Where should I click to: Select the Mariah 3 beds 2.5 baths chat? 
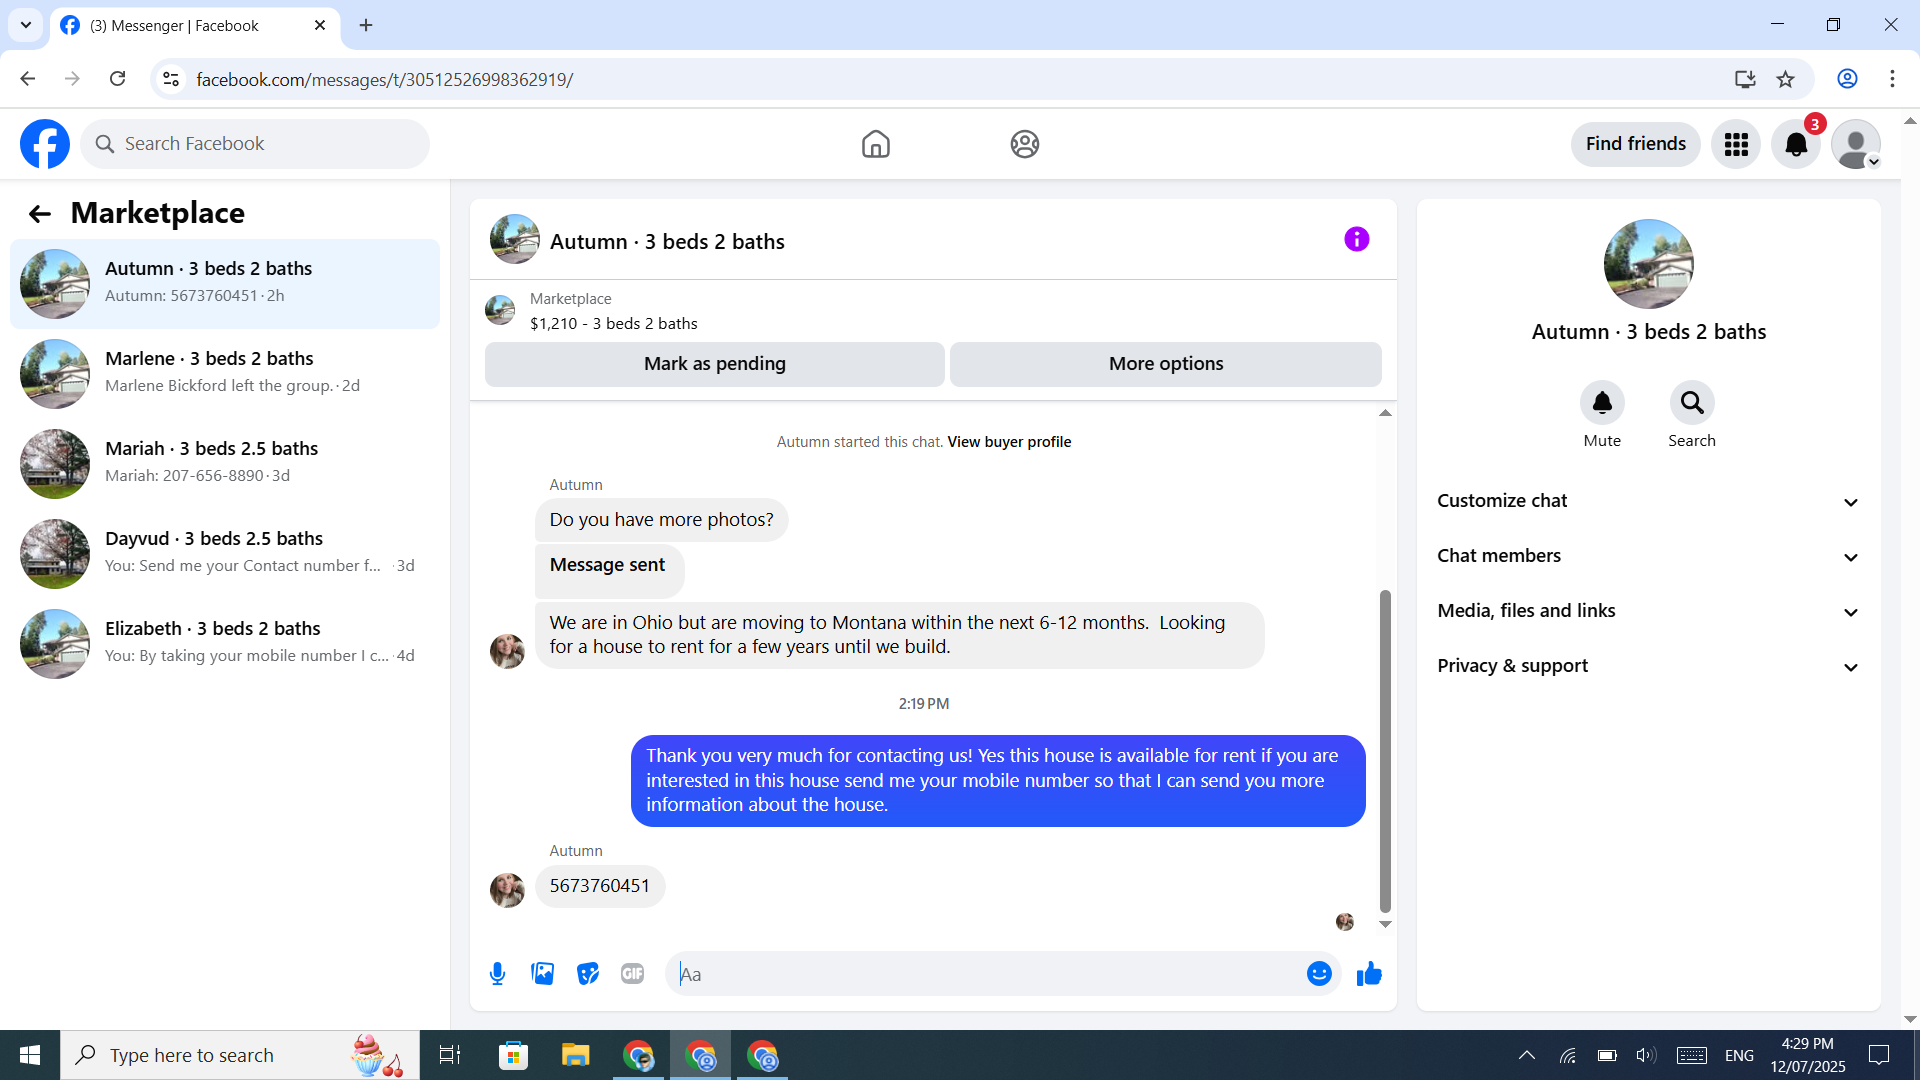[x=225, y=462]
